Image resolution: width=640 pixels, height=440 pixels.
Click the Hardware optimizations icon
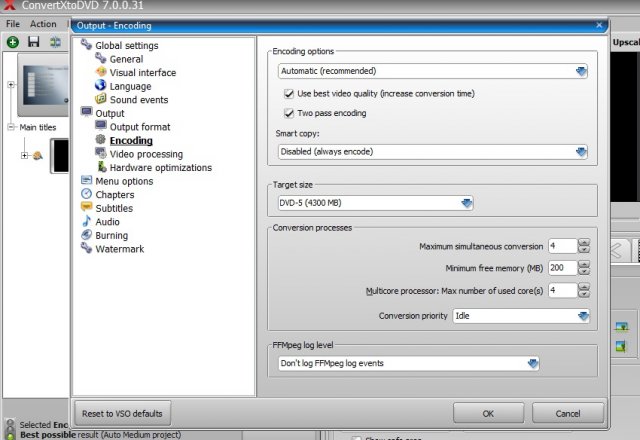[x=101, y=168]
